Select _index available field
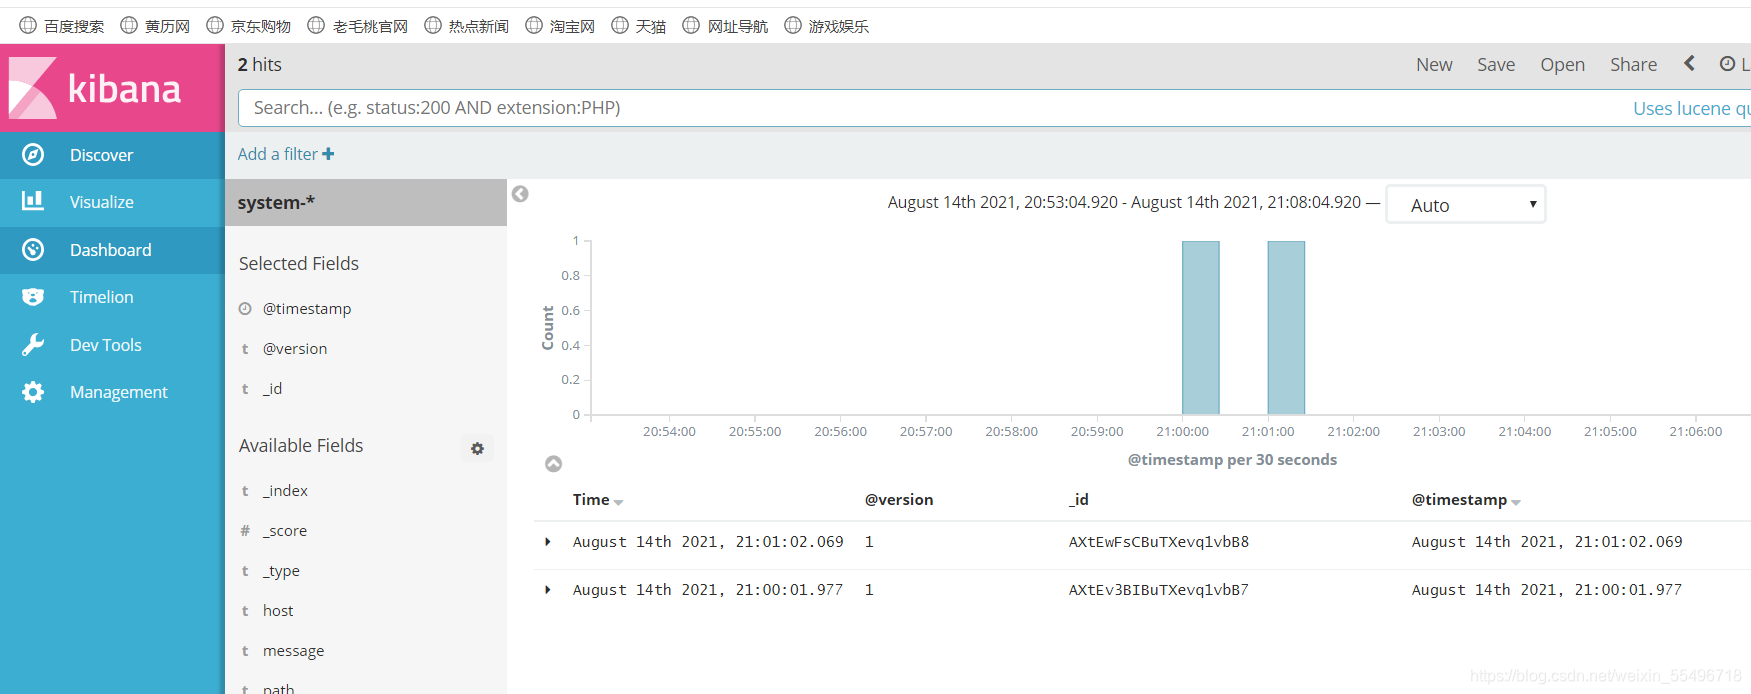1751x694 pixels. pos(285,491)
